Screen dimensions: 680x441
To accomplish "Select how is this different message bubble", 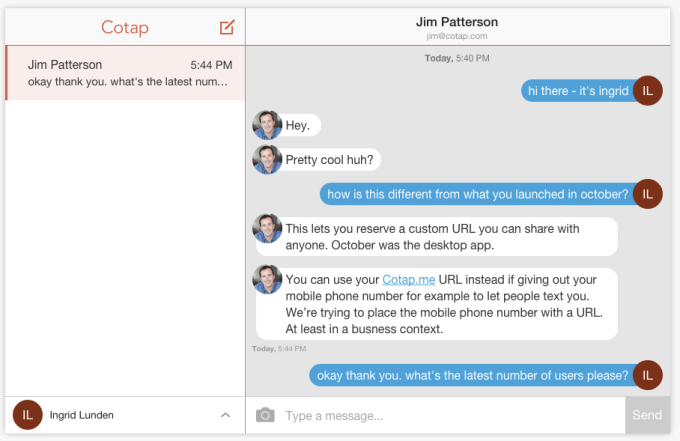I will point(477,194).
